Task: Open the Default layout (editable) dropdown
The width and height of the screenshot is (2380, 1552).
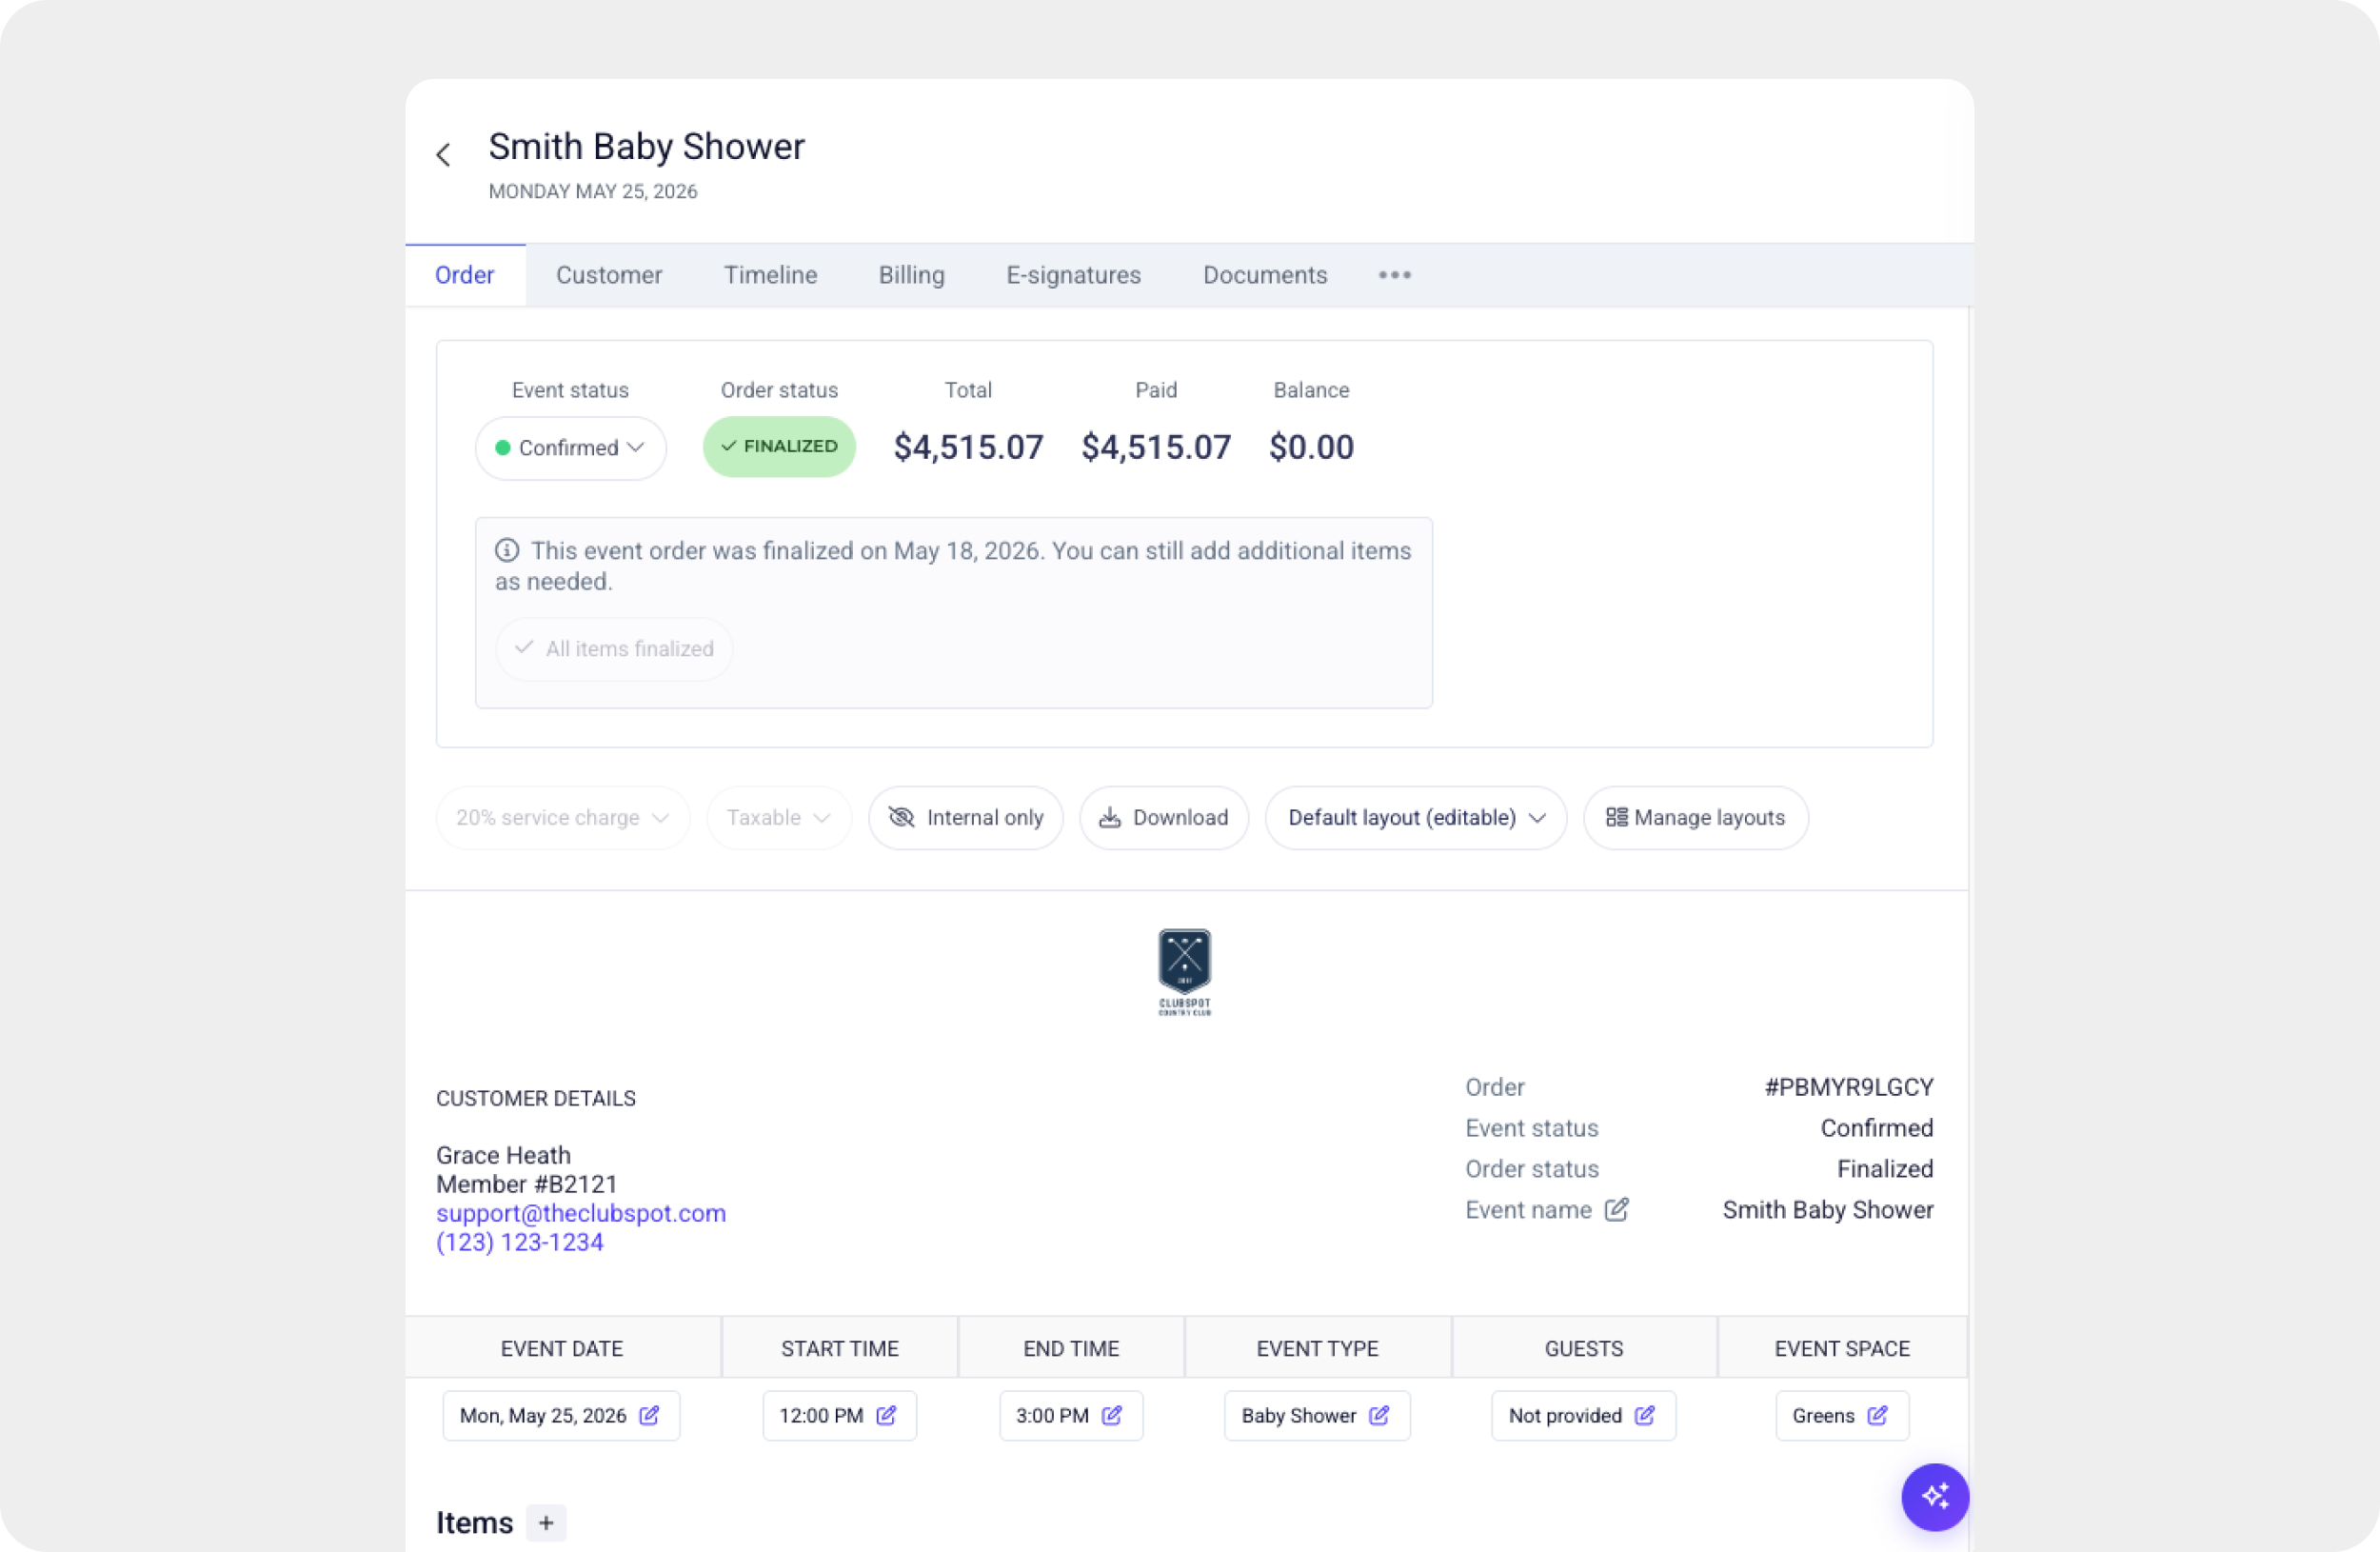Action: coord(1415,817)
